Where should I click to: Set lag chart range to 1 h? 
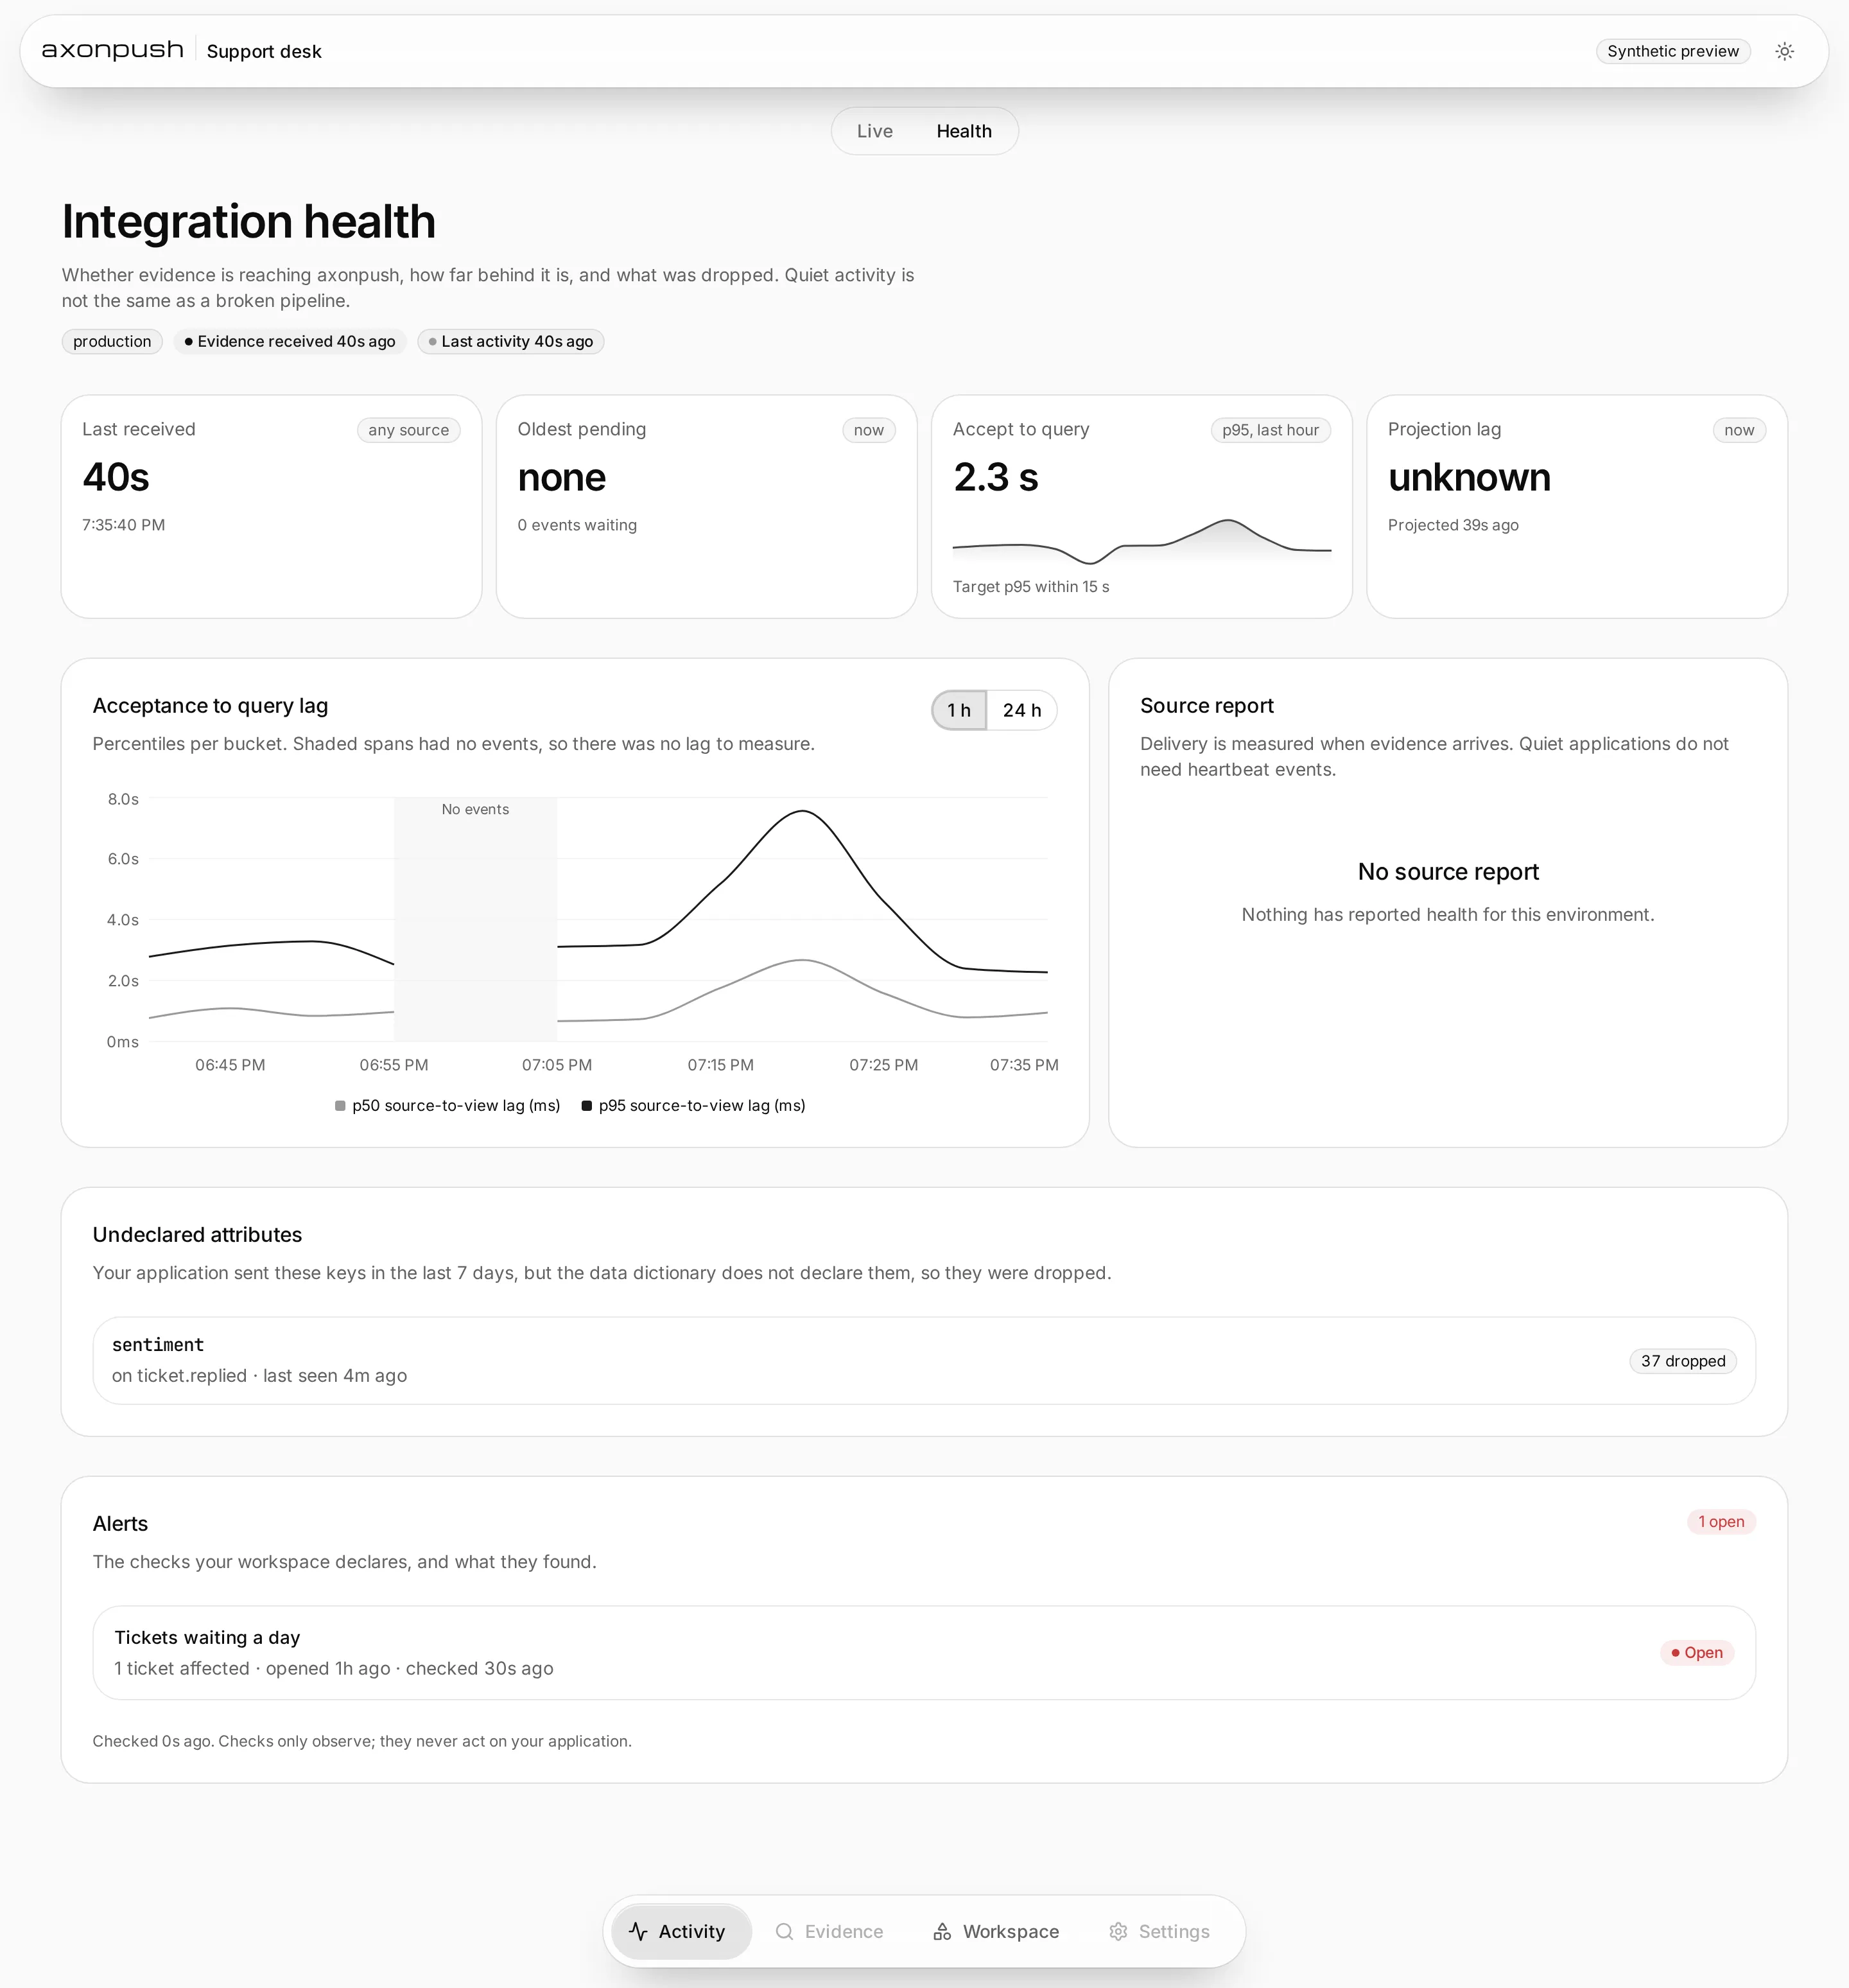point(959,710)
